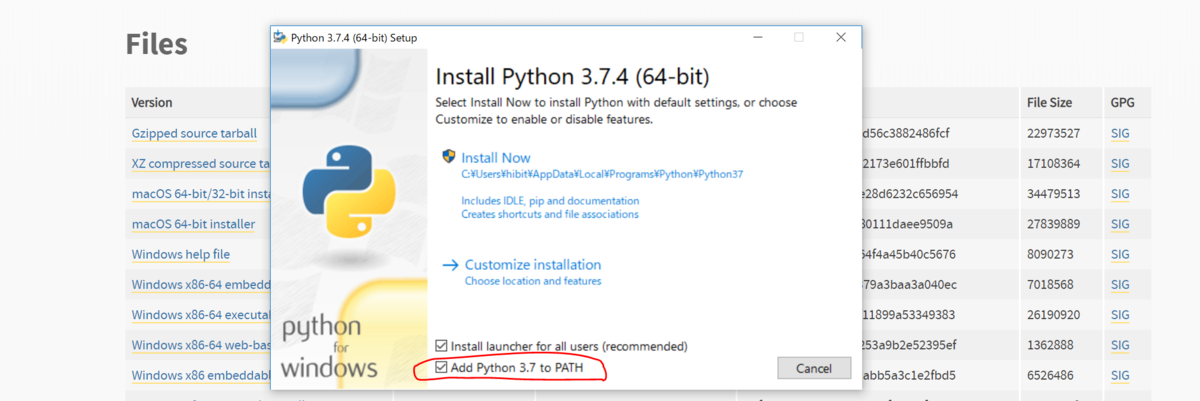
Task: Click the Version column header
Action: pyautogui.click(x=152, y=102)
